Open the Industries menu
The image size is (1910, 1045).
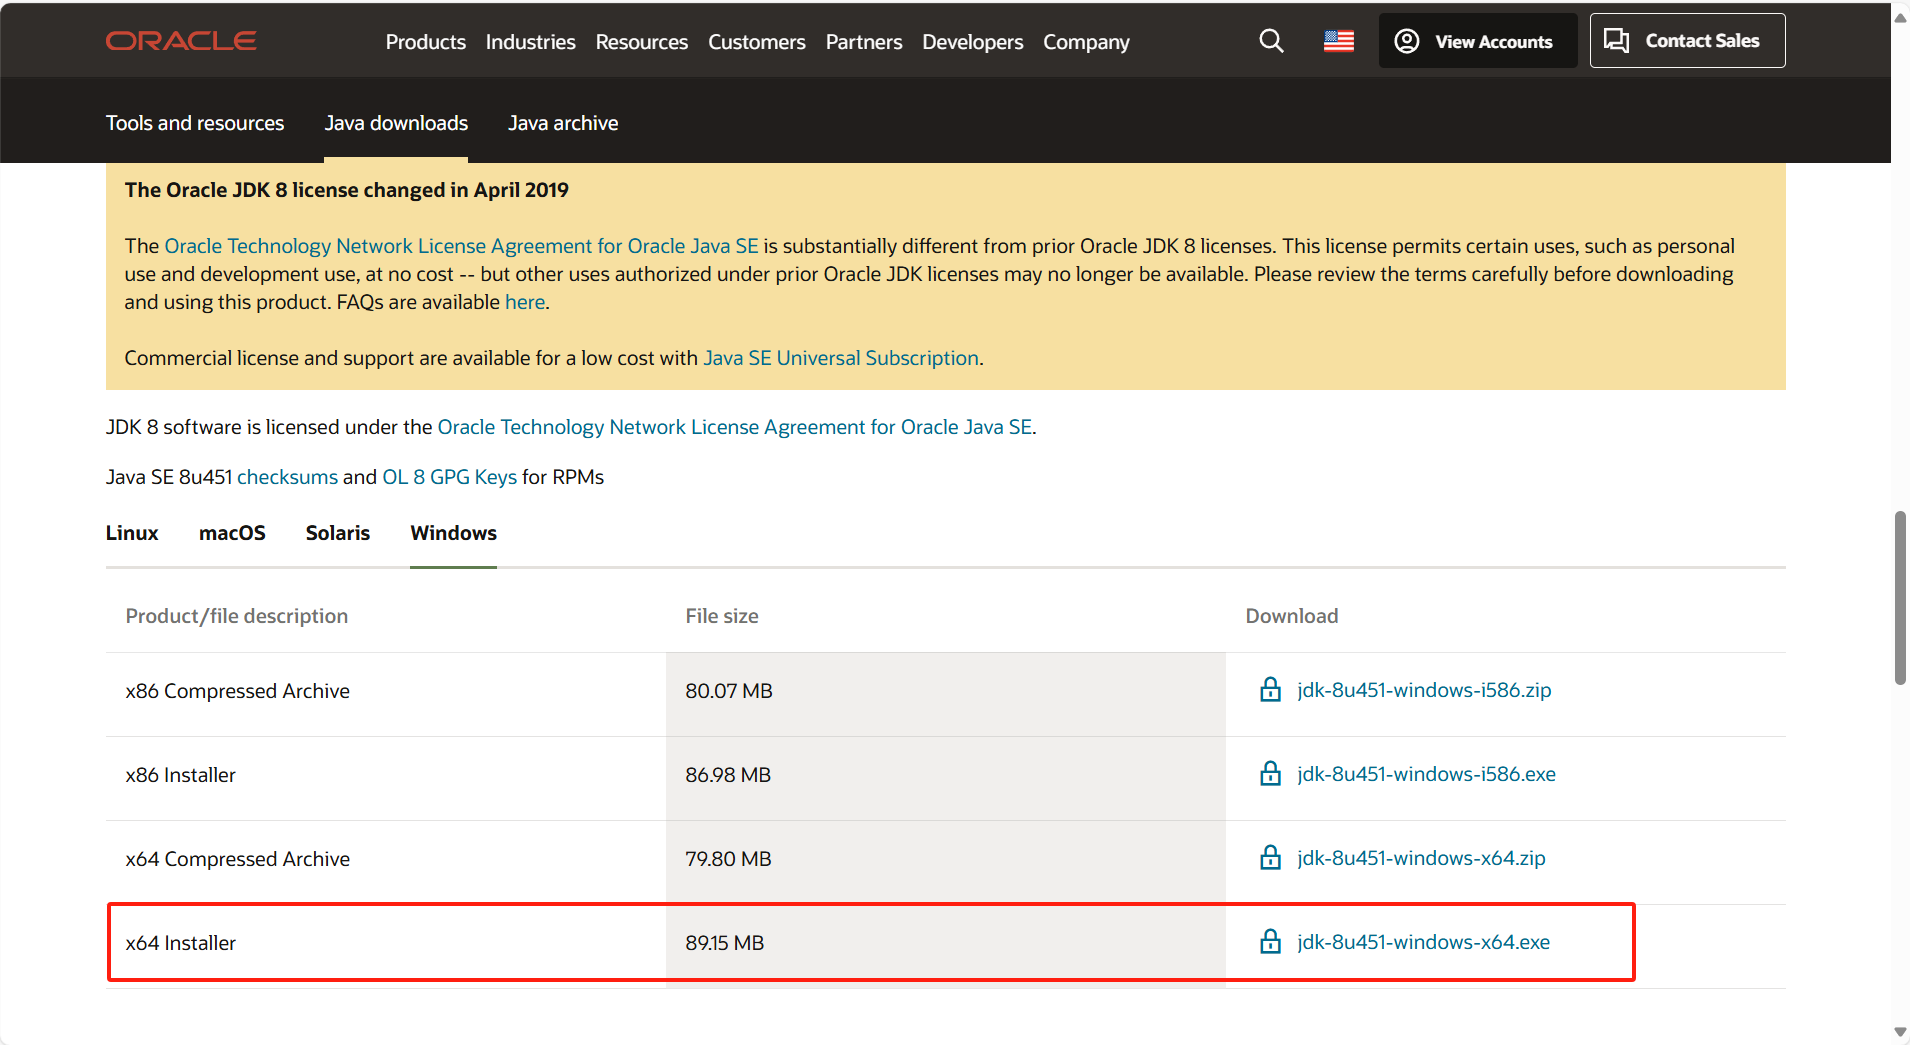(x=530, y=42)
